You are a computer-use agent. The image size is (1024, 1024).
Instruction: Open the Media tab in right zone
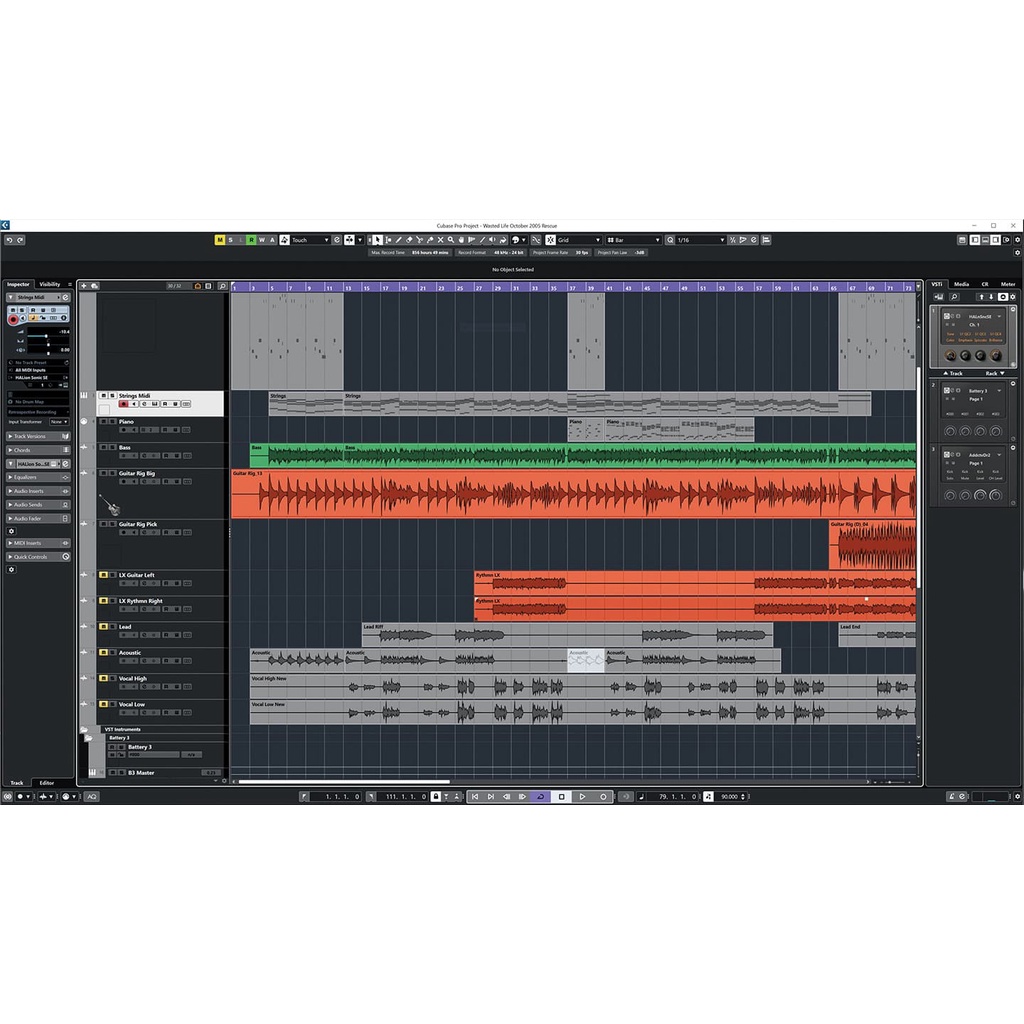point(961,285)
